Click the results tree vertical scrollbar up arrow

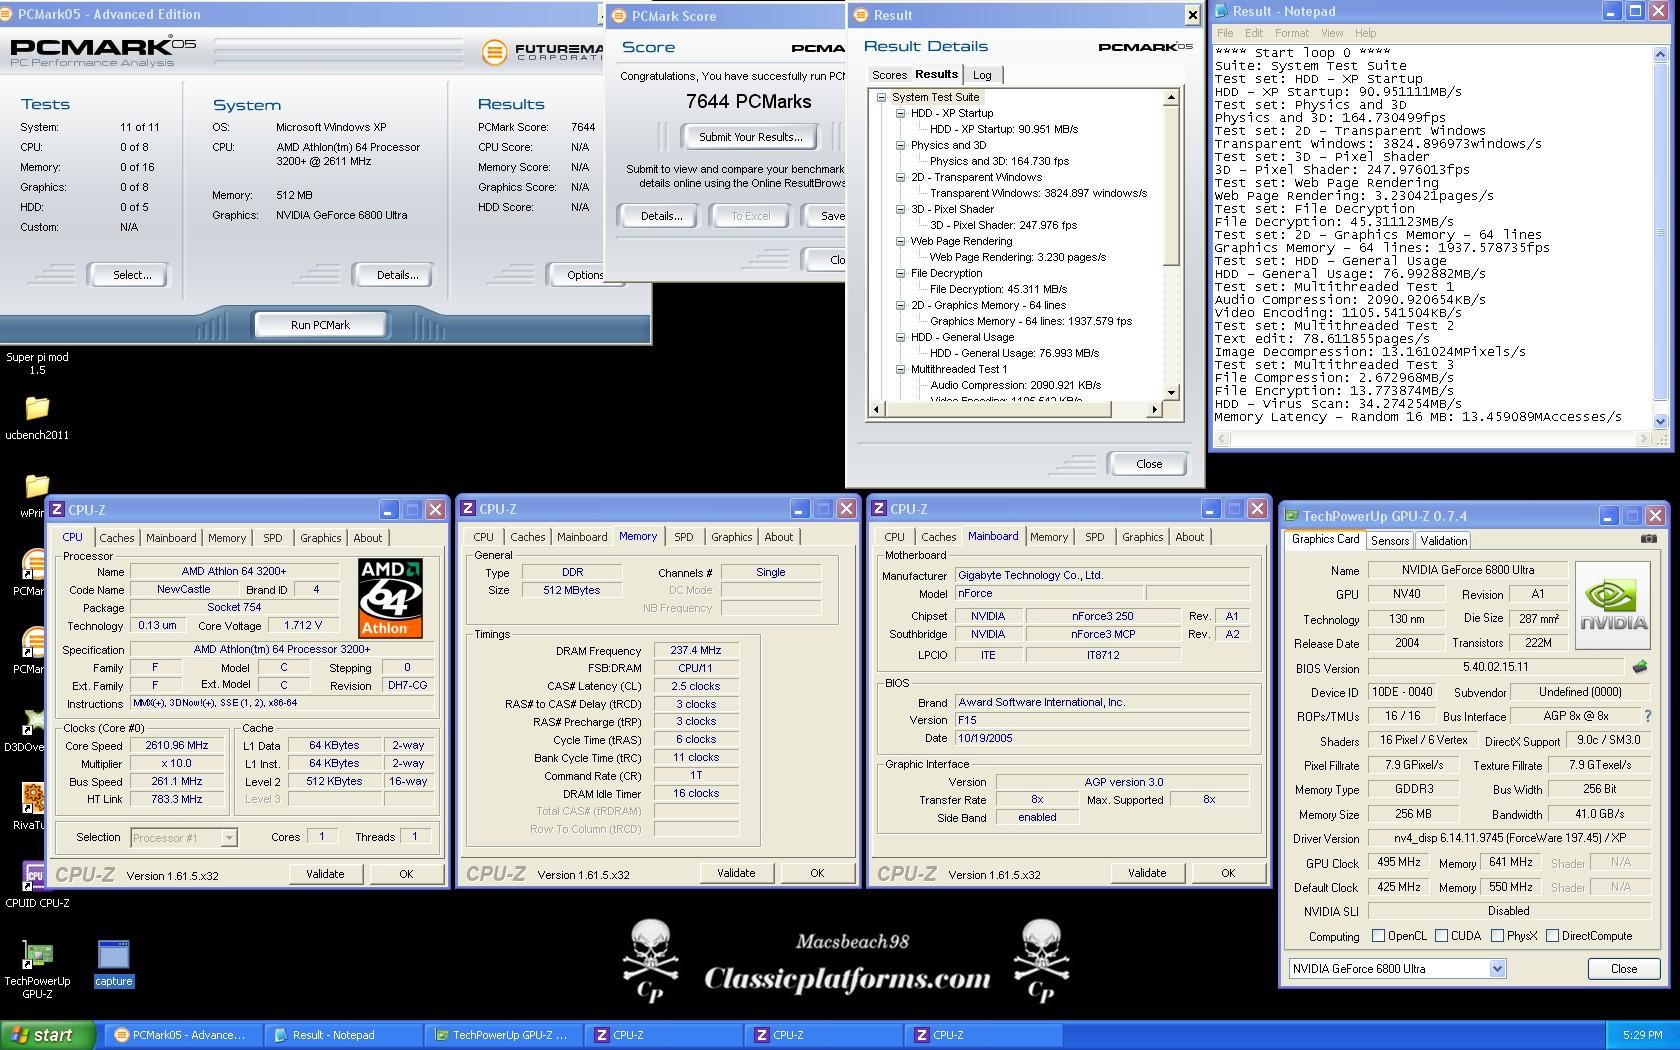[1170, 98]
